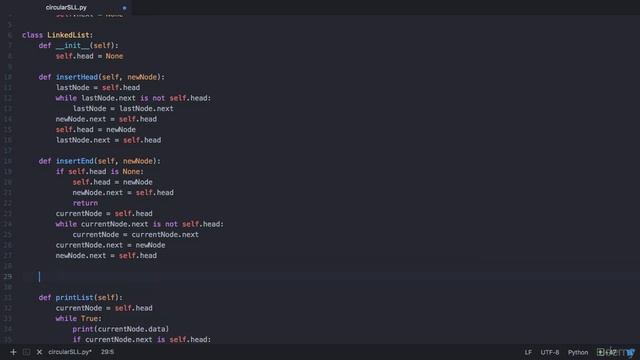The height and width of the screenshot is (360, 640).
Task: Click 'currentNode = currentNode.next' line
Action: pyautogui.click(x=136, y=235)
